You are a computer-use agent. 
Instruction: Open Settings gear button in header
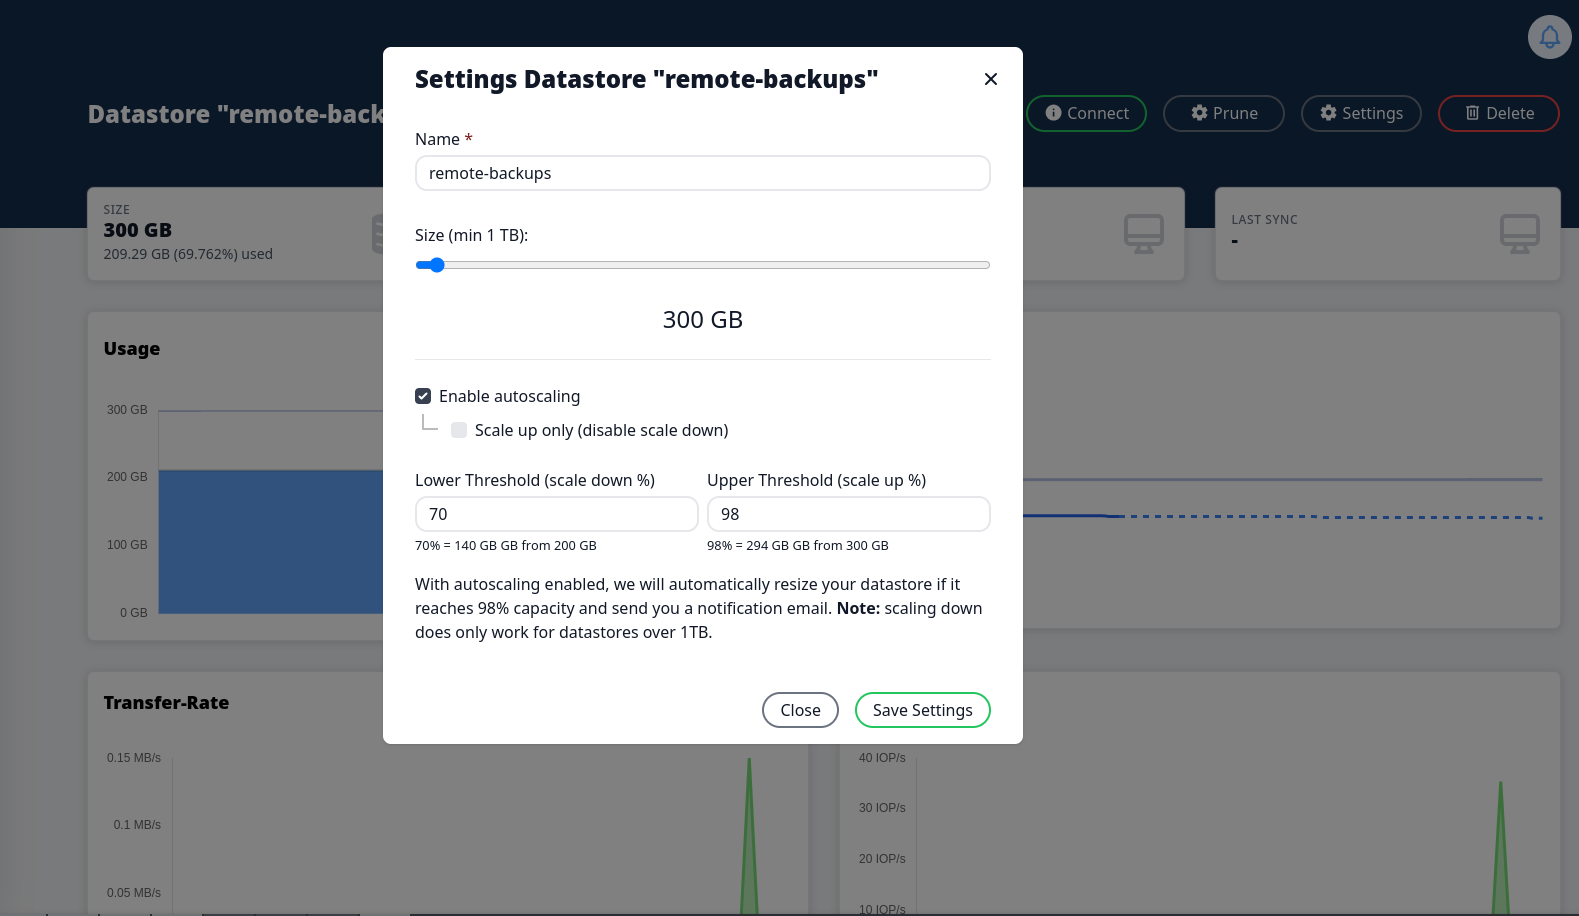click(x=1360, y=113)
